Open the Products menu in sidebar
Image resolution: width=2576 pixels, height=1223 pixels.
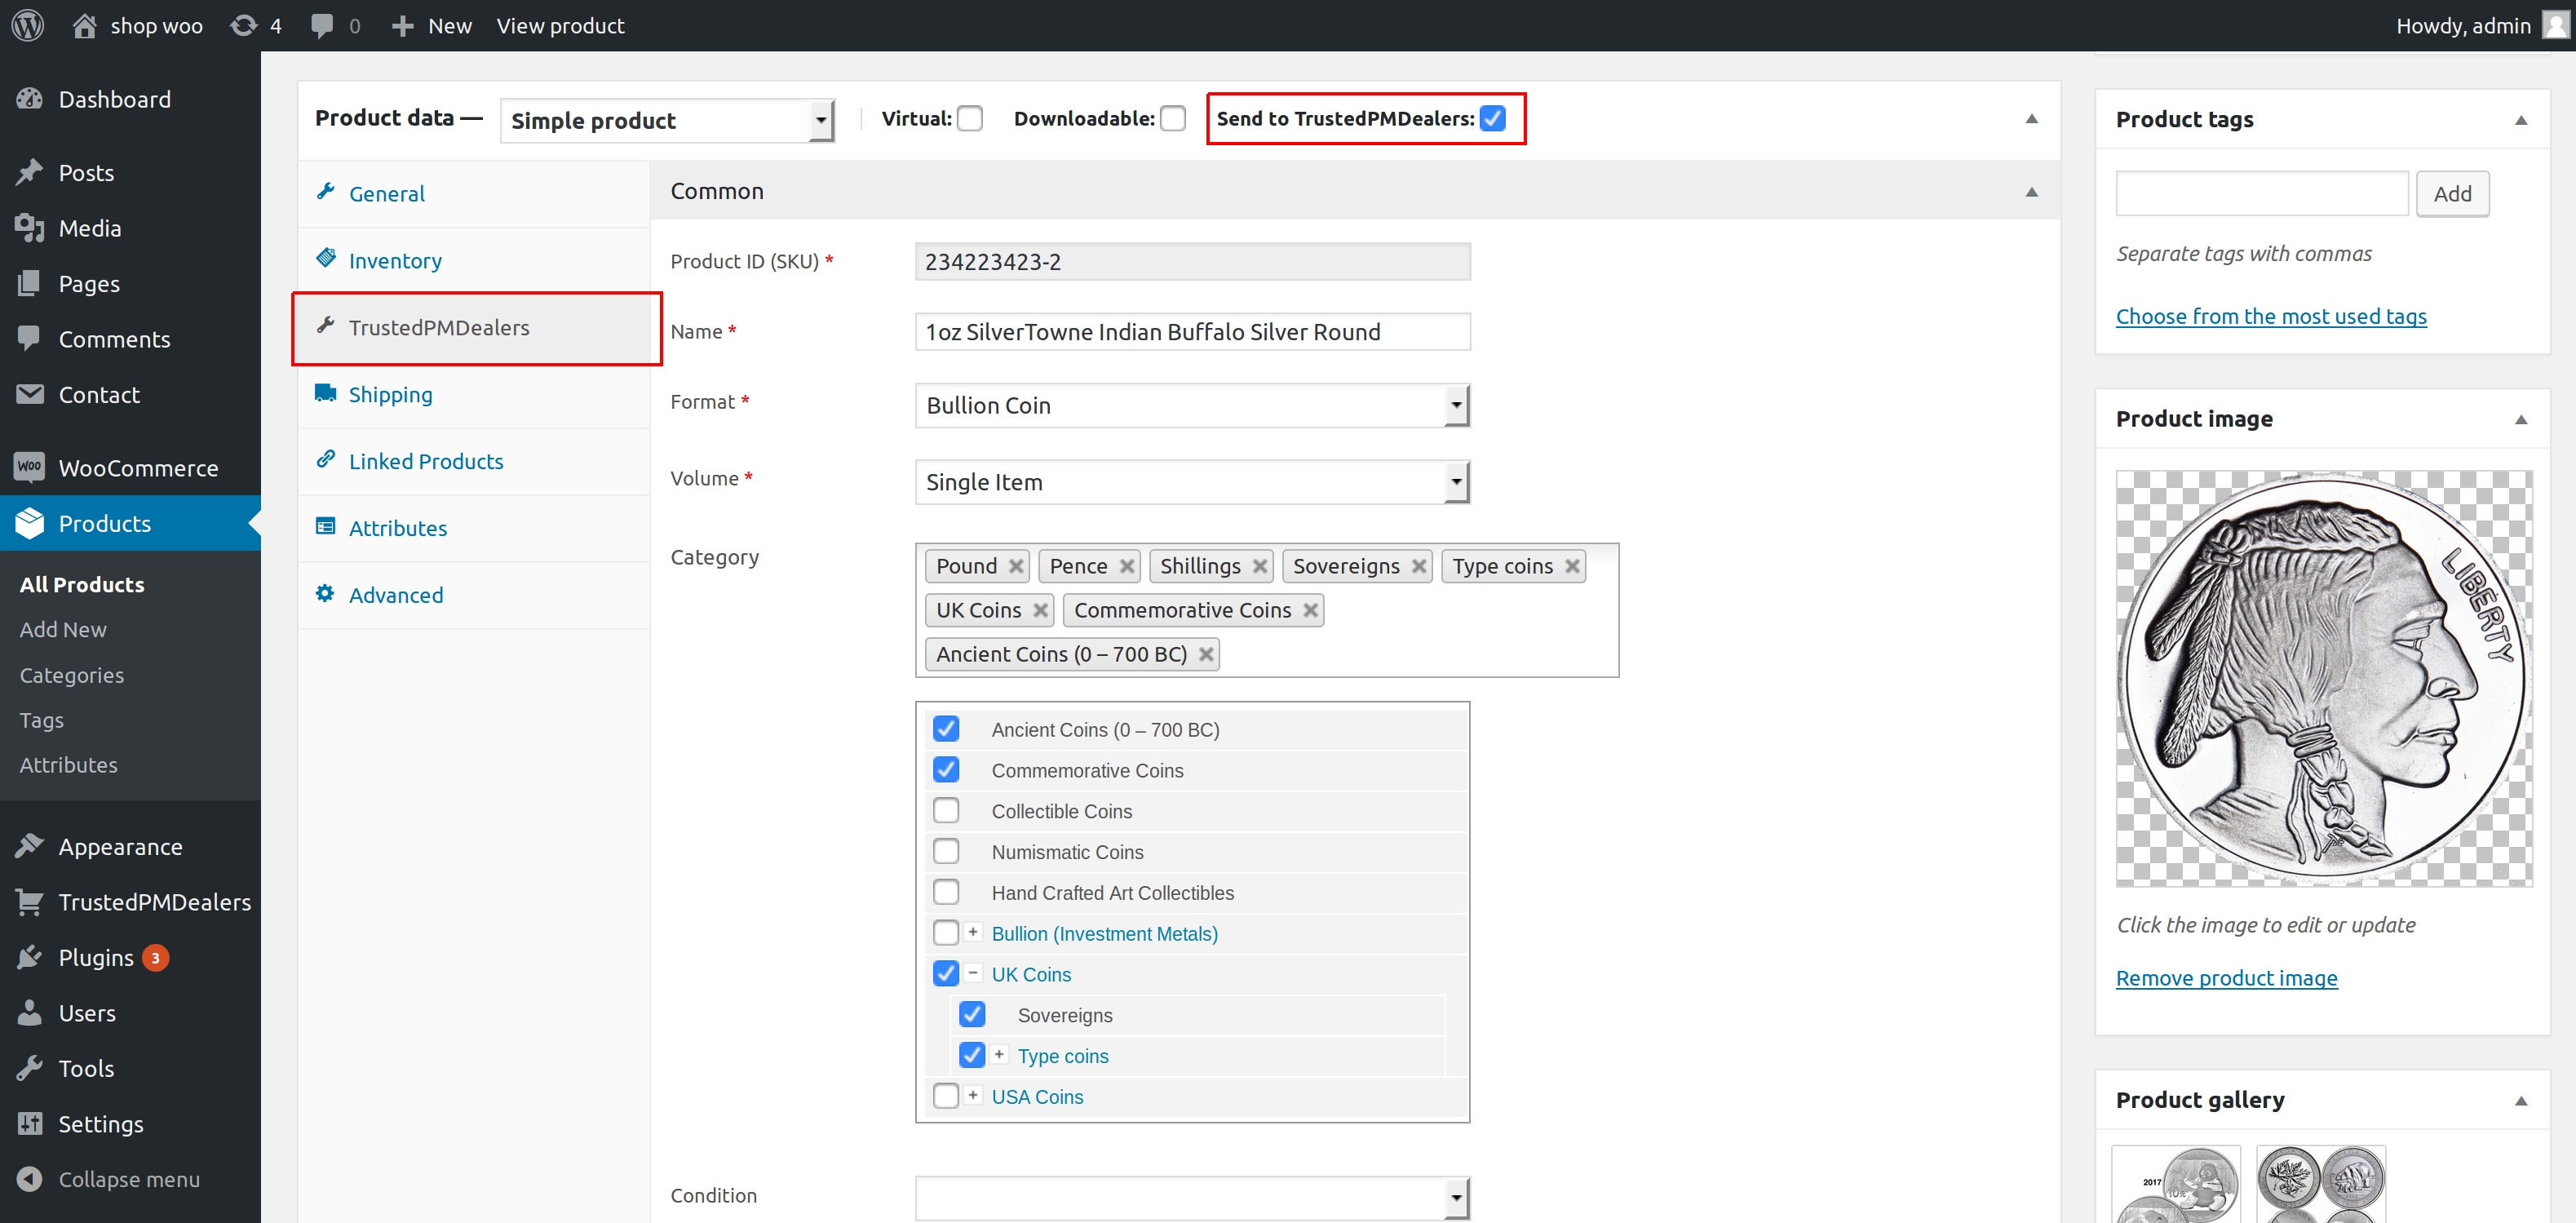click(104, 525)
